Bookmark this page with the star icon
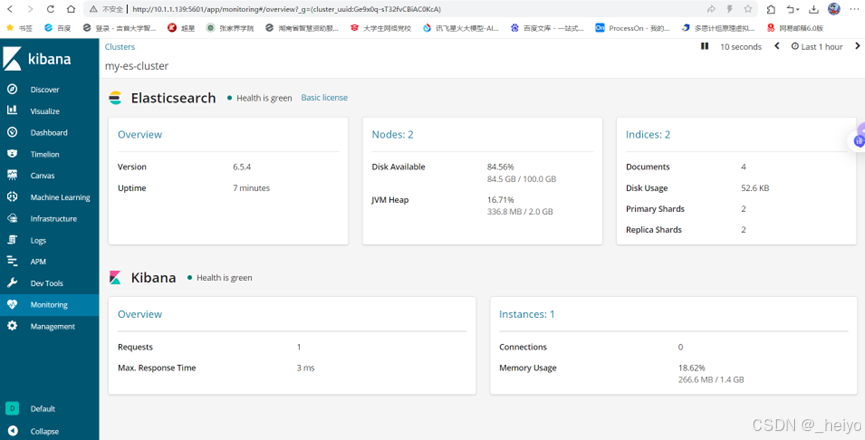865x440 pixels. point(747,9)
